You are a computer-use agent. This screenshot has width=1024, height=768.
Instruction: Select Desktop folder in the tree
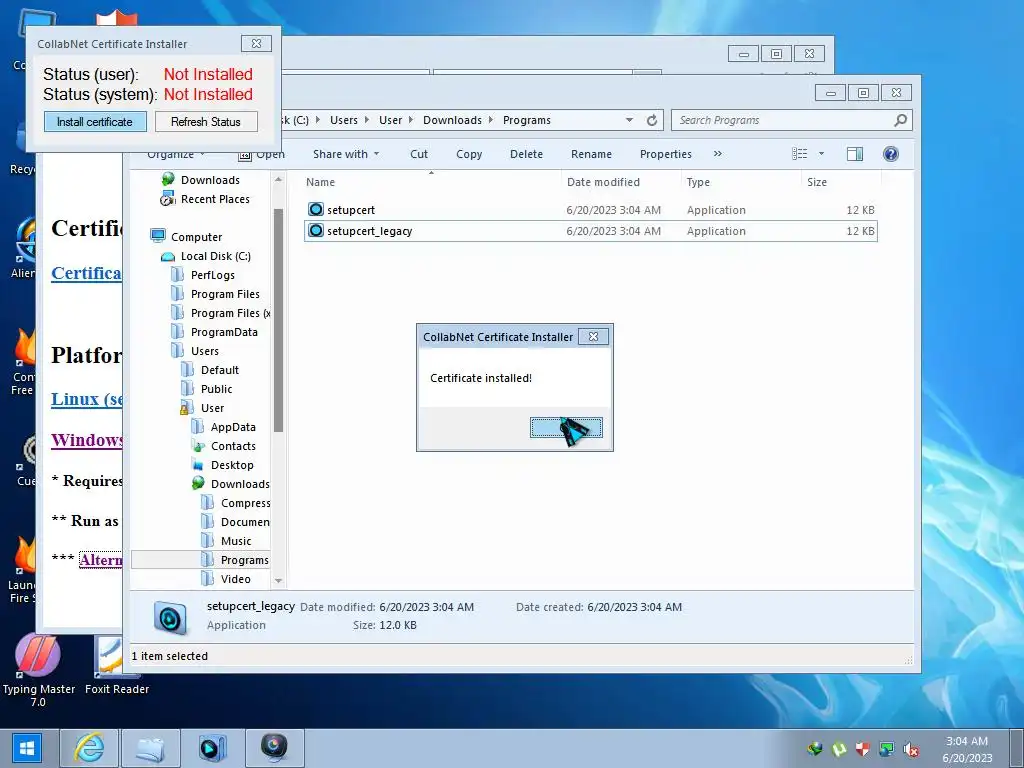pyautogui.click(x=232, y=465)
